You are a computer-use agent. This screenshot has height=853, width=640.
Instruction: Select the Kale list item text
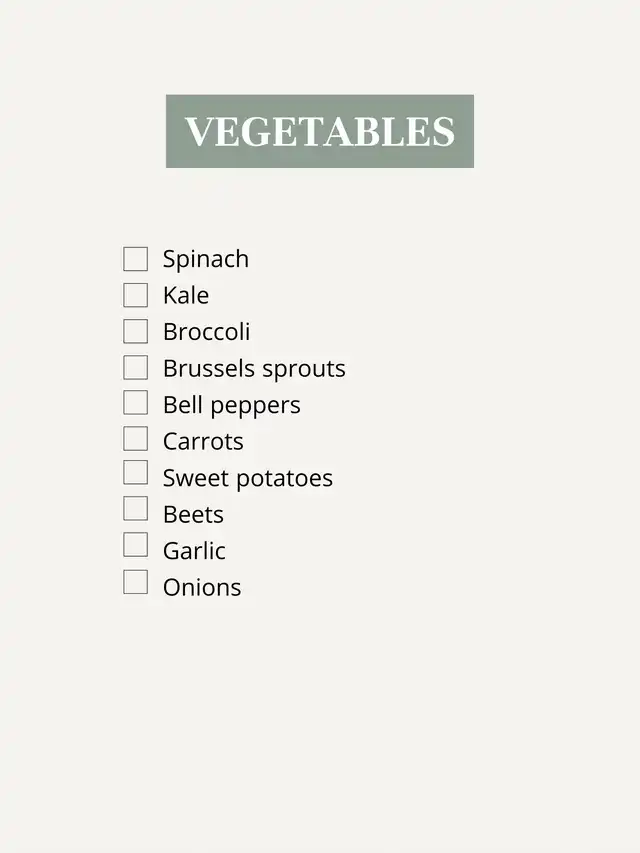186,295
